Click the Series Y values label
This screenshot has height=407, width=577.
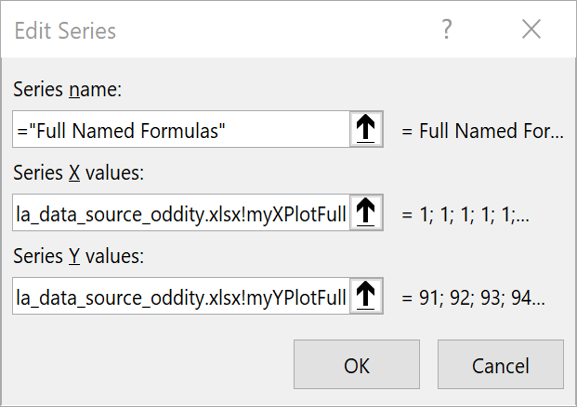tap(78, 256)
